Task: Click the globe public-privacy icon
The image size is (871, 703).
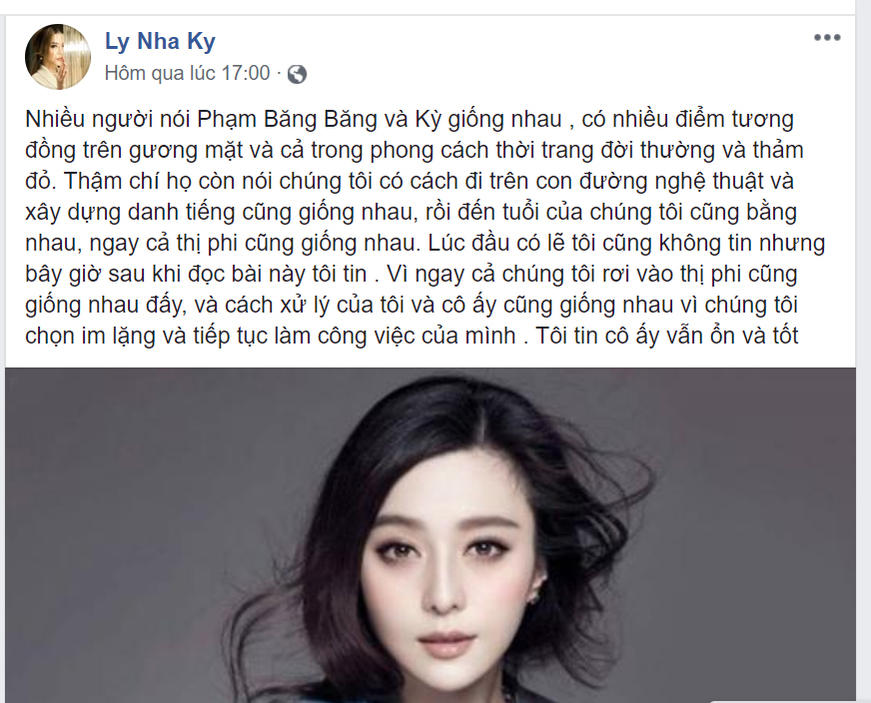Action: [297, 74]
